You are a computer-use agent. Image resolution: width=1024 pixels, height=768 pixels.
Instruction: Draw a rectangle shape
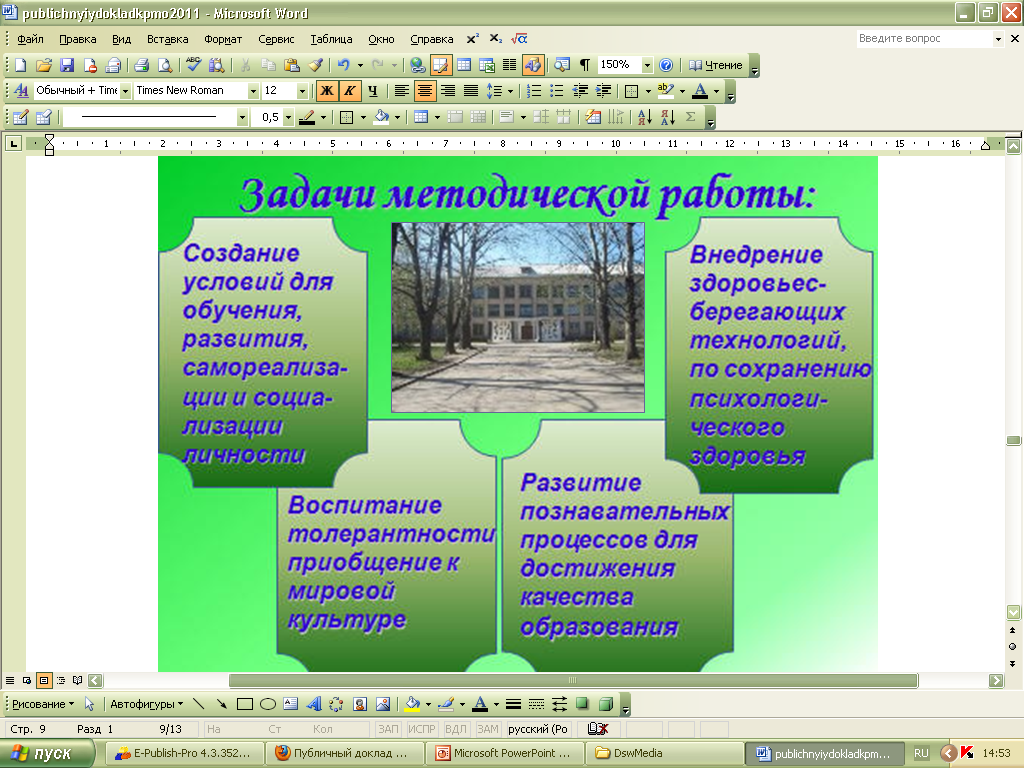click(x=245, y=704)
